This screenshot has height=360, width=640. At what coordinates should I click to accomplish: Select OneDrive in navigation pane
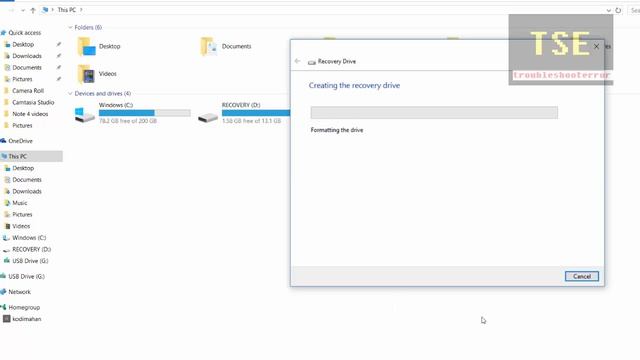20,141
